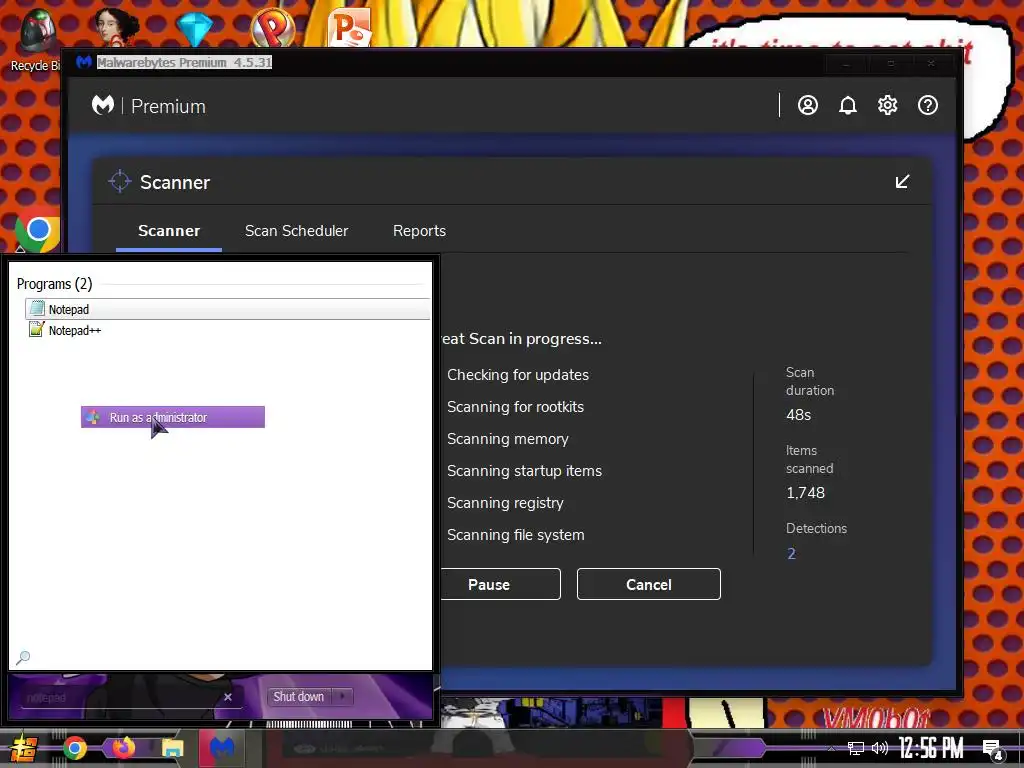Image resolution: width=1024 pixels, height=768 pixels.
Task: Switch to the Scanner tab
Action: 168,231
